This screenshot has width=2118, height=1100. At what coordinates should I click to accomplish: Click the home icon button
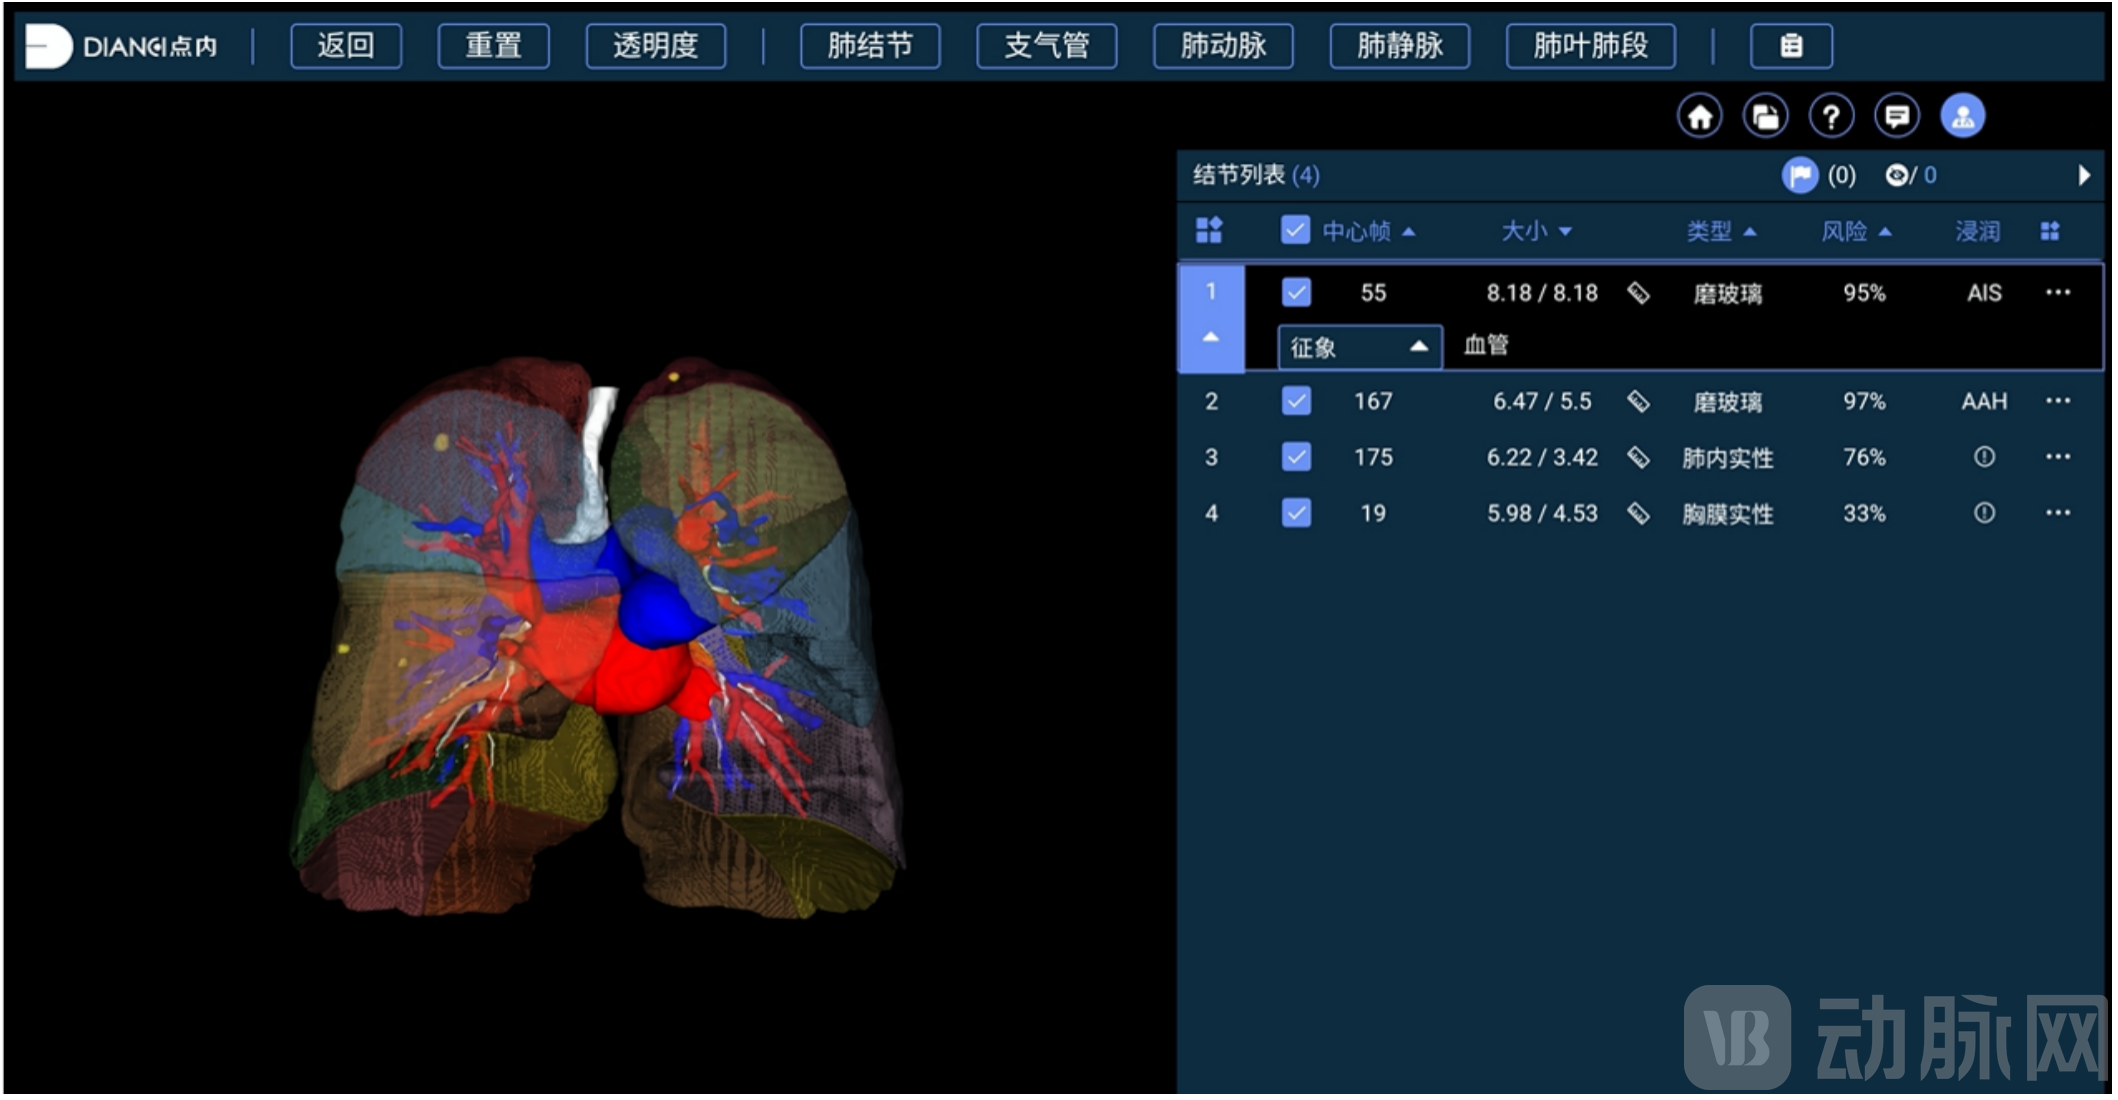click(x=1699, y=117)
